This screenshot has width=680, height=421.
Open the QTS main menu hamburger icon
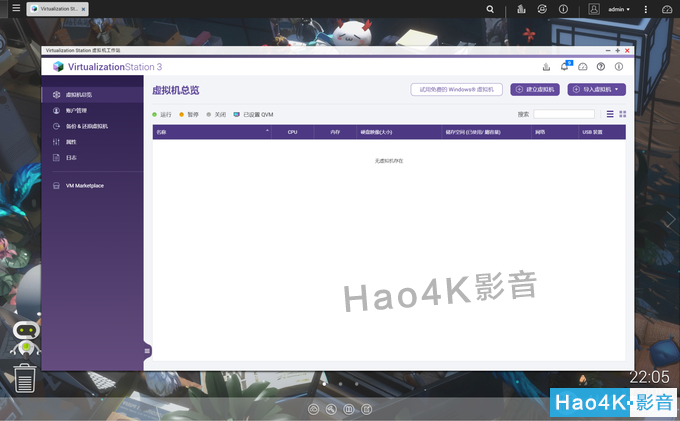coord(16,8)
